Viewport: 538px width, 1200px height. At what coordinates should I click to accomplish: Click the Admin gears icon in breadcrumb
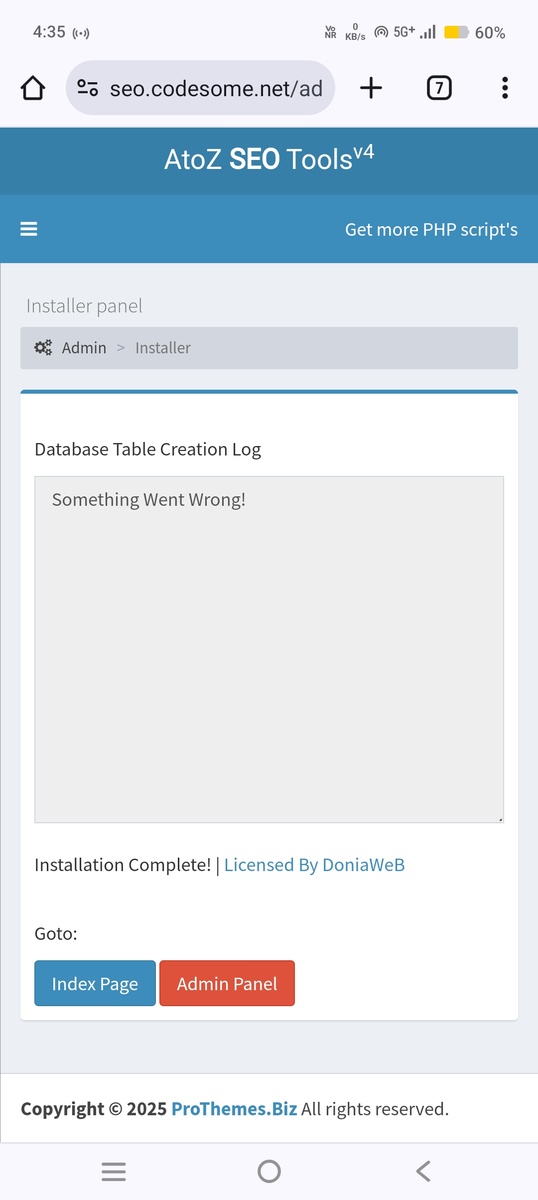click(x=43, y=348)
